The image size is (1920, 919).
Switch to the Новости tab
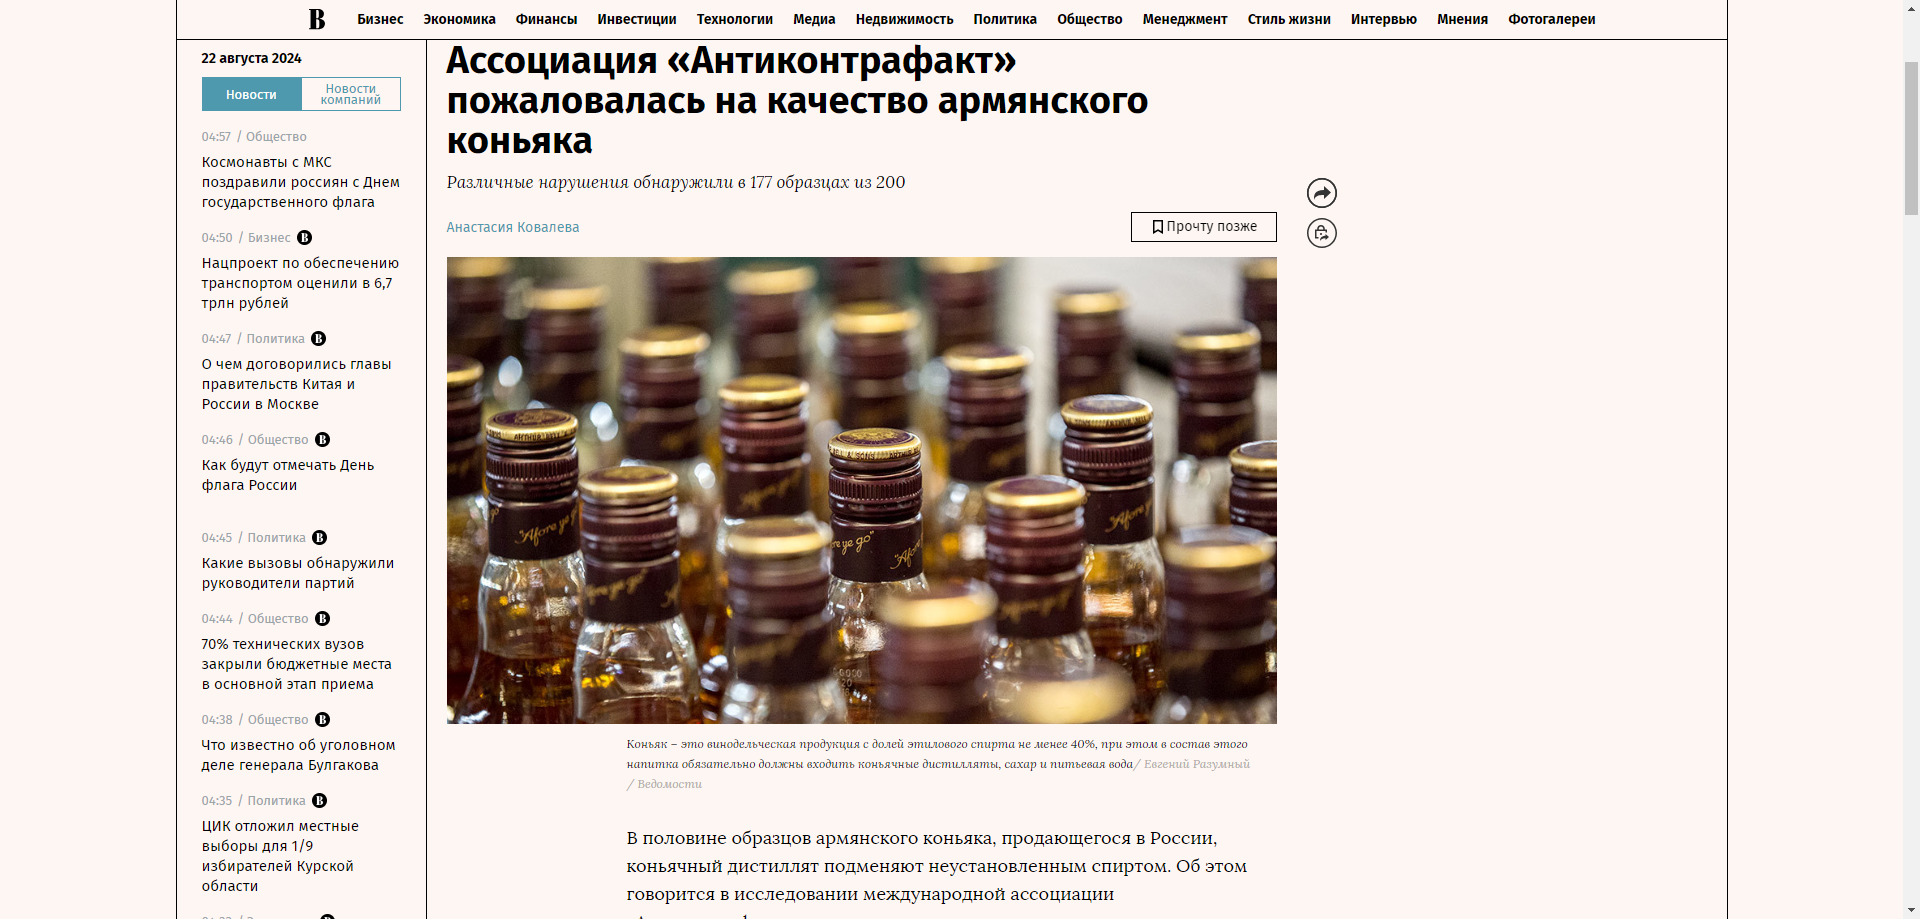tap(252, 94)
